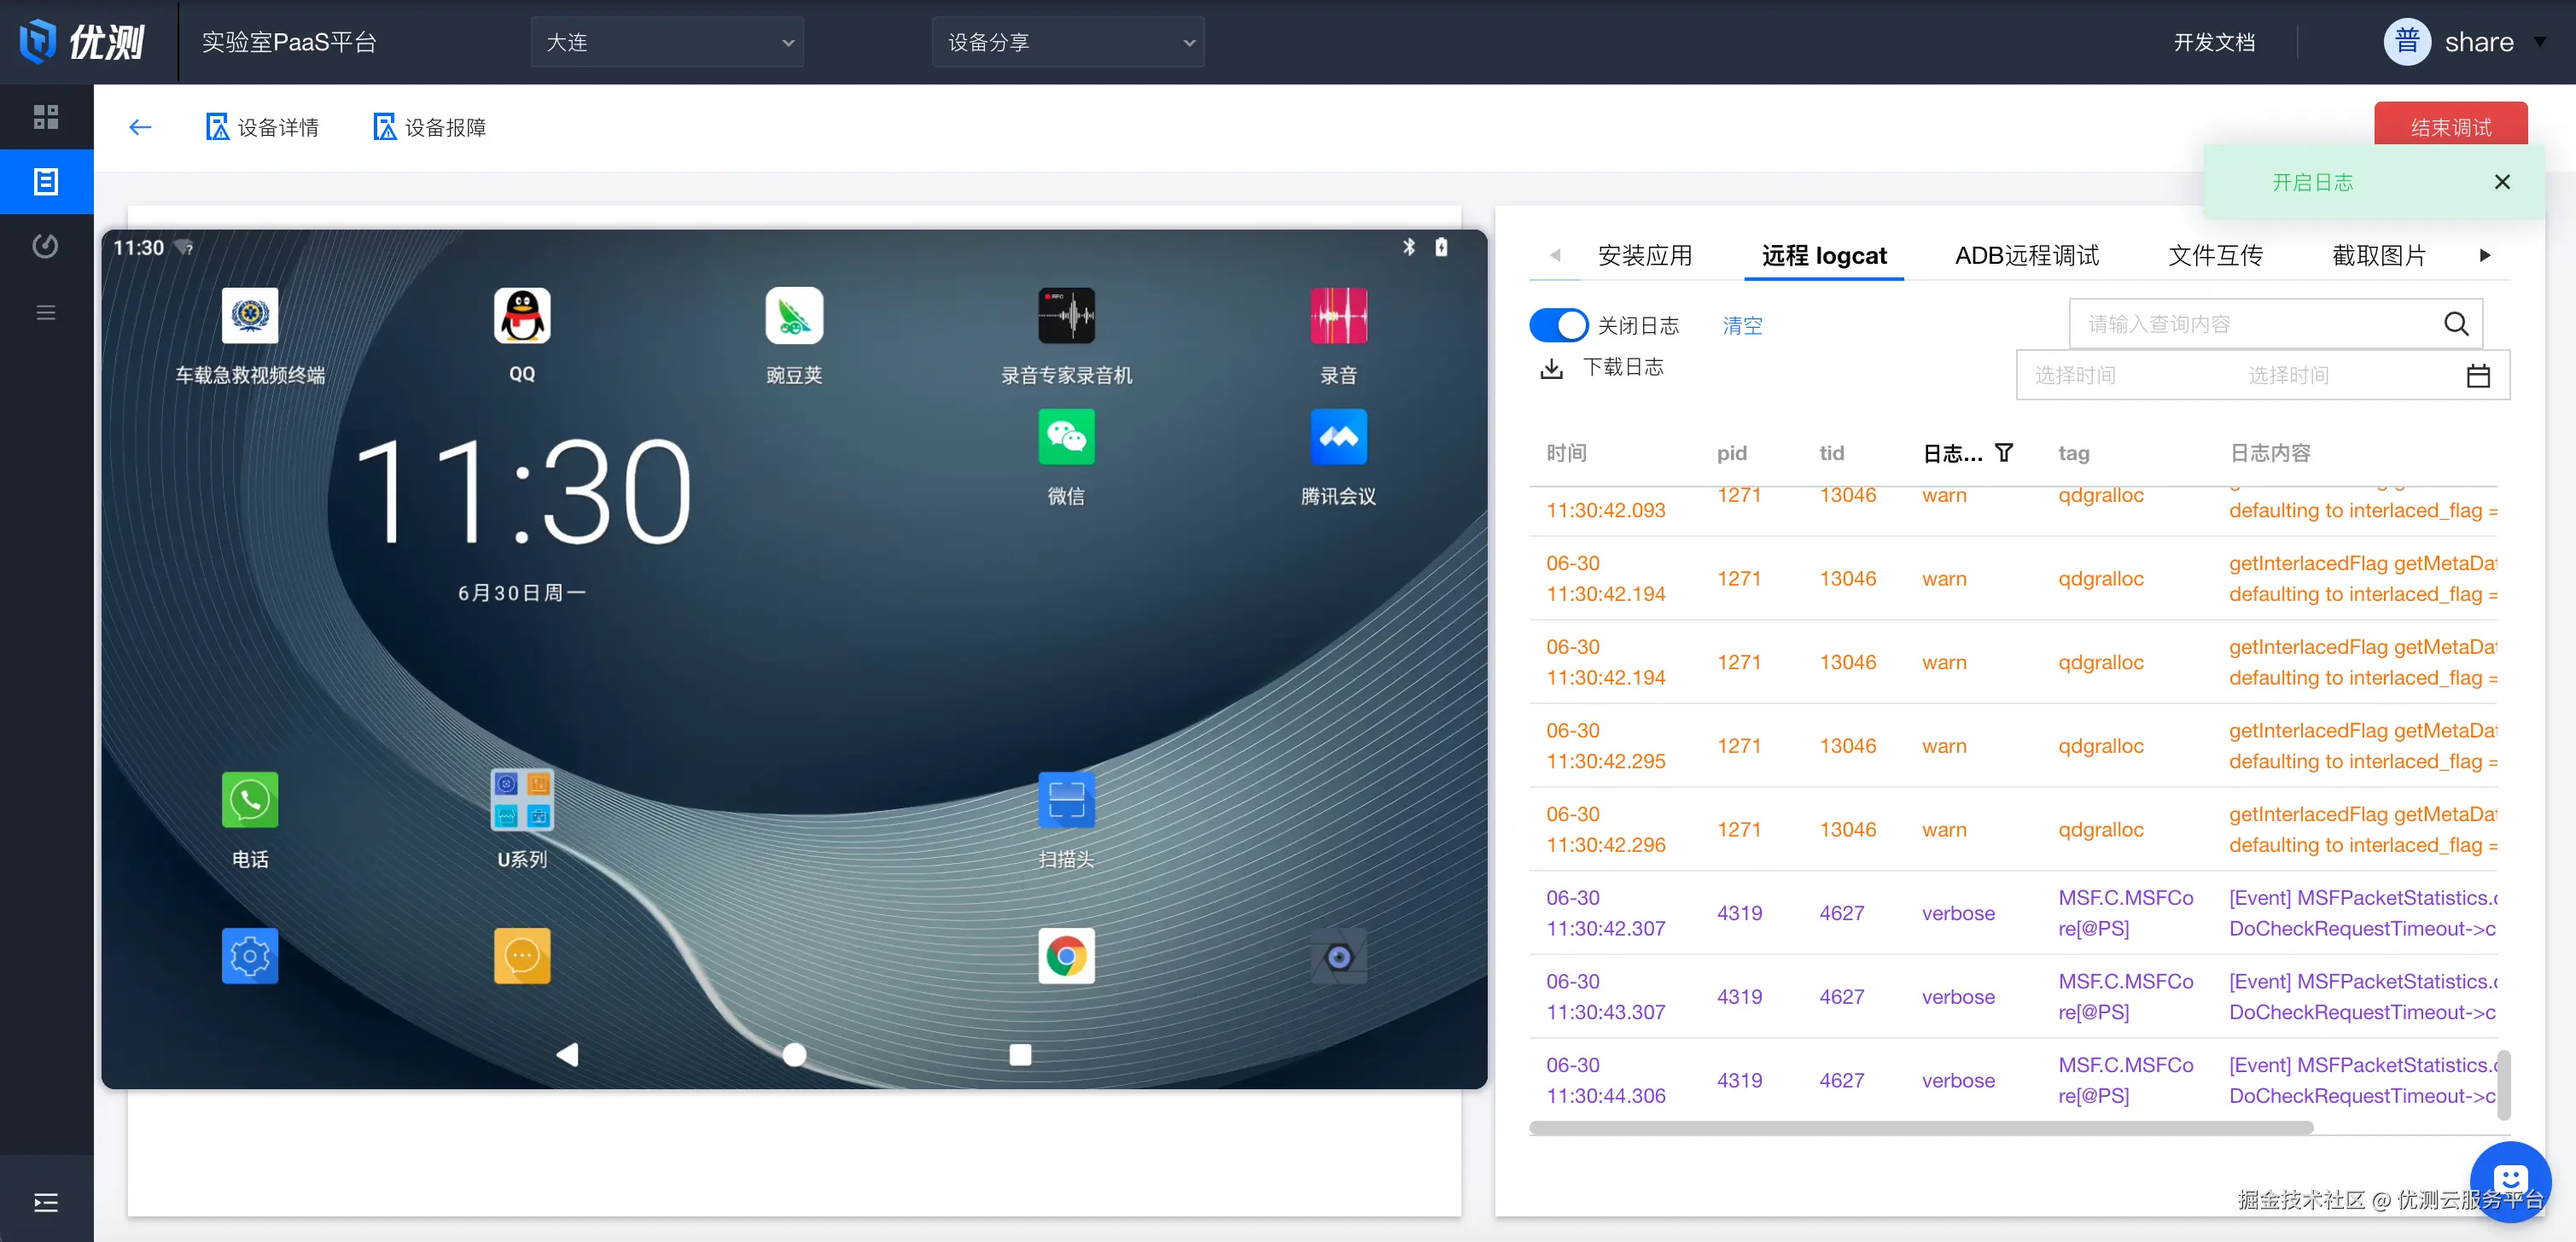This screenshot has width=2576, height=1242.
Task: Switch to 文件互传 tab
Action: [x=2214, y=256]
